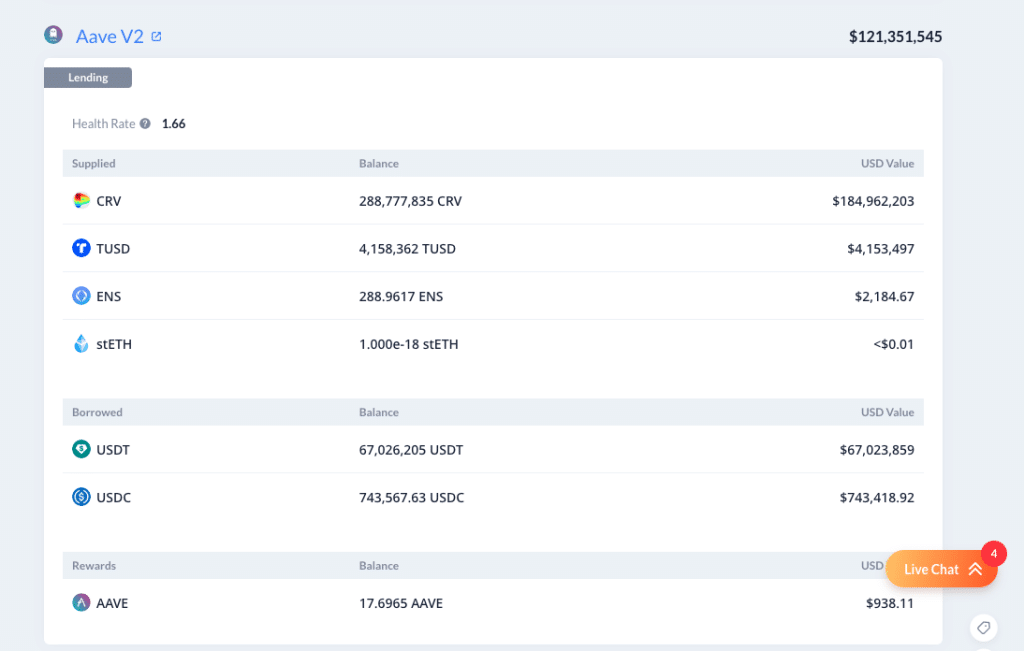1024x651 pixels.
Task: Click the Health Rate value 1.66
Action: point(174,123)
